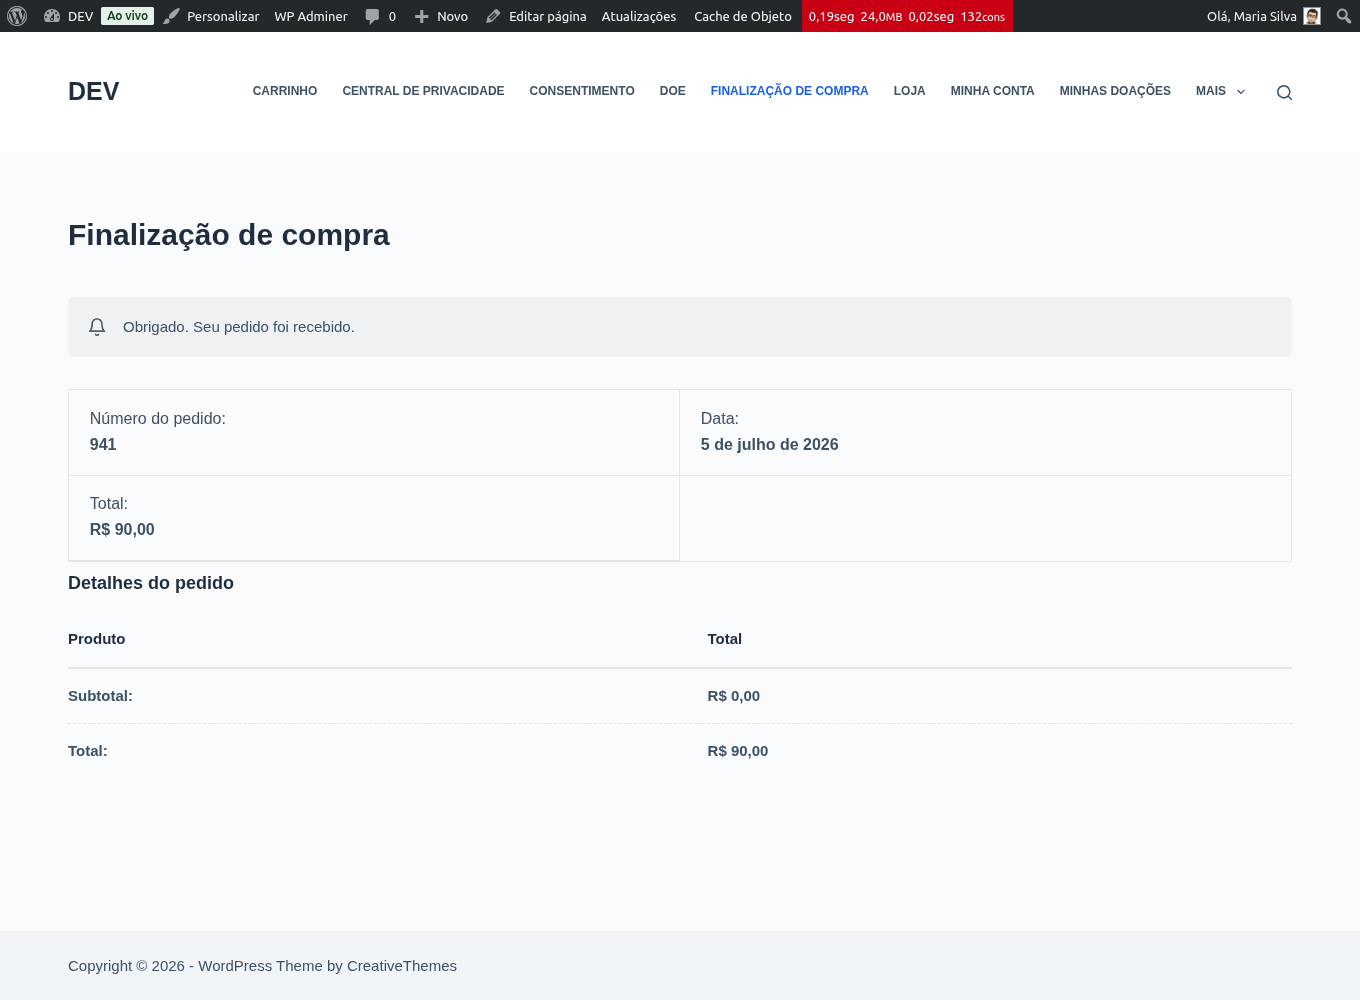Click the Personalizar brush icon
This screenshot has width=1360, height=1000.
(172, 16)
